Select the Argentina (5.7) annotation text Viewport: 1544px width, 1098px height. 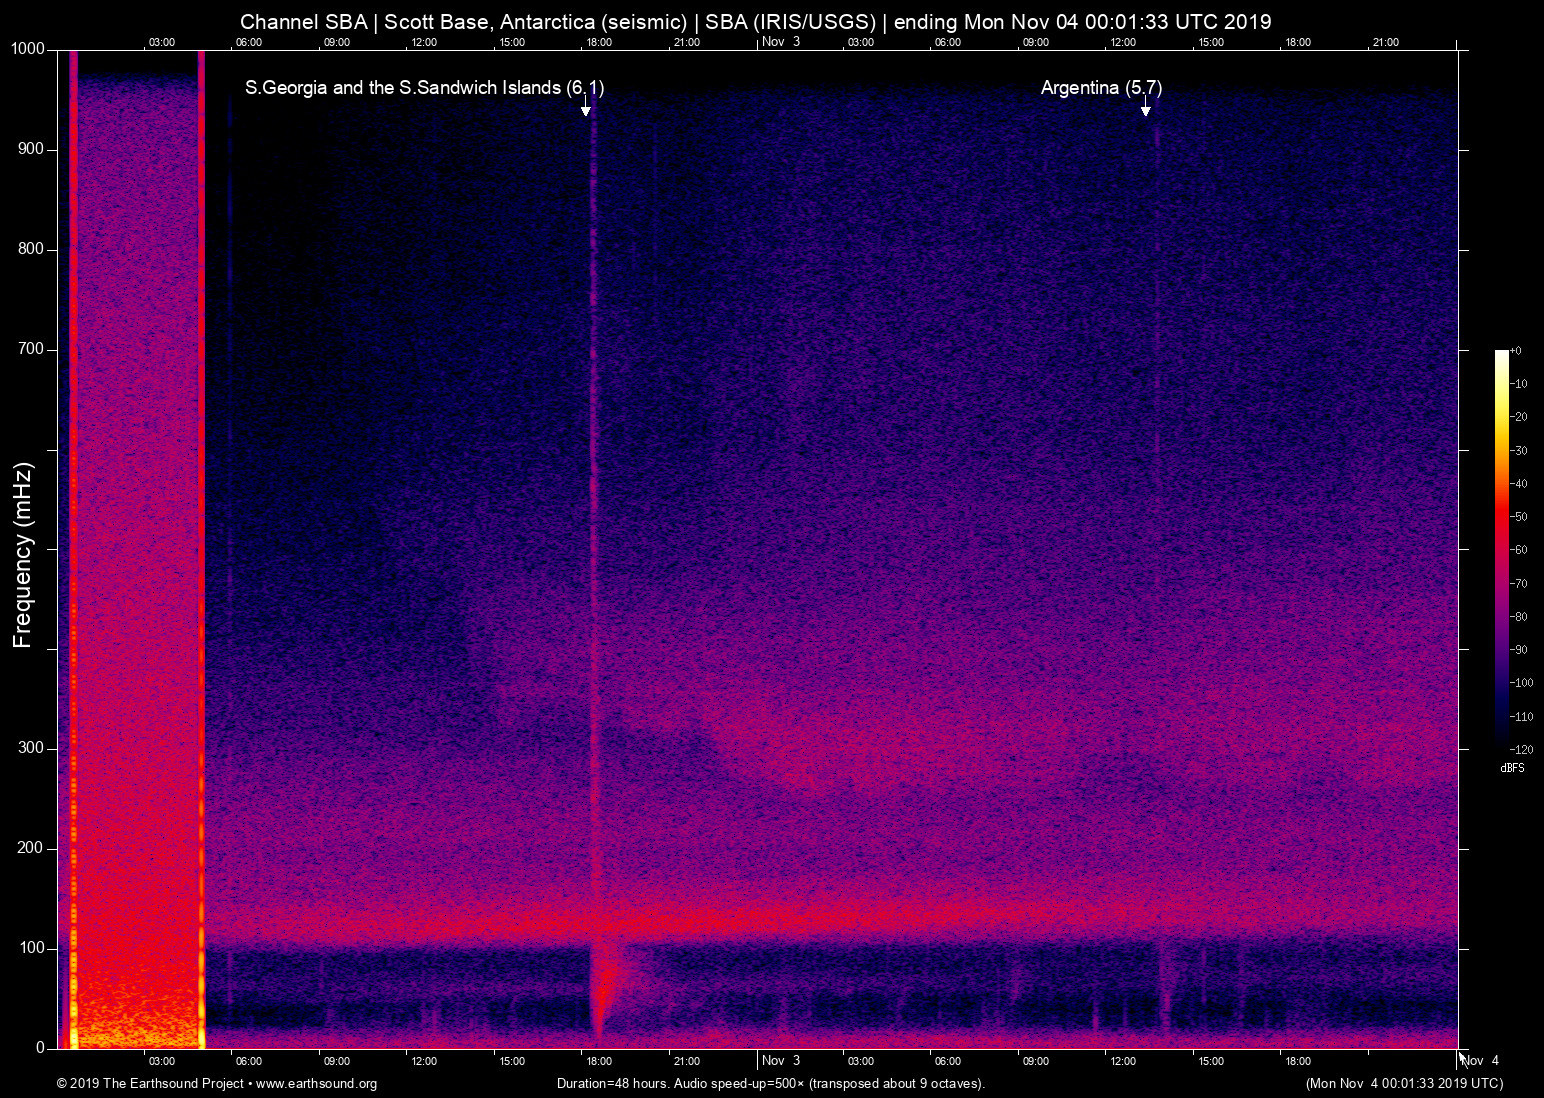click(x=1101, y=88)
